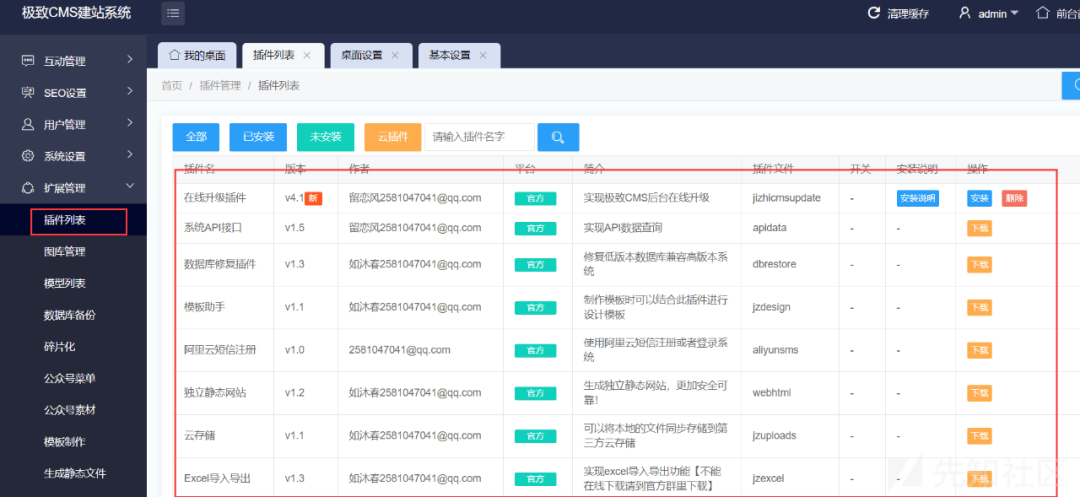Click the 互动管理 chat bubble icon
The image size is (1080, 497).
click(x=28, y=61)
